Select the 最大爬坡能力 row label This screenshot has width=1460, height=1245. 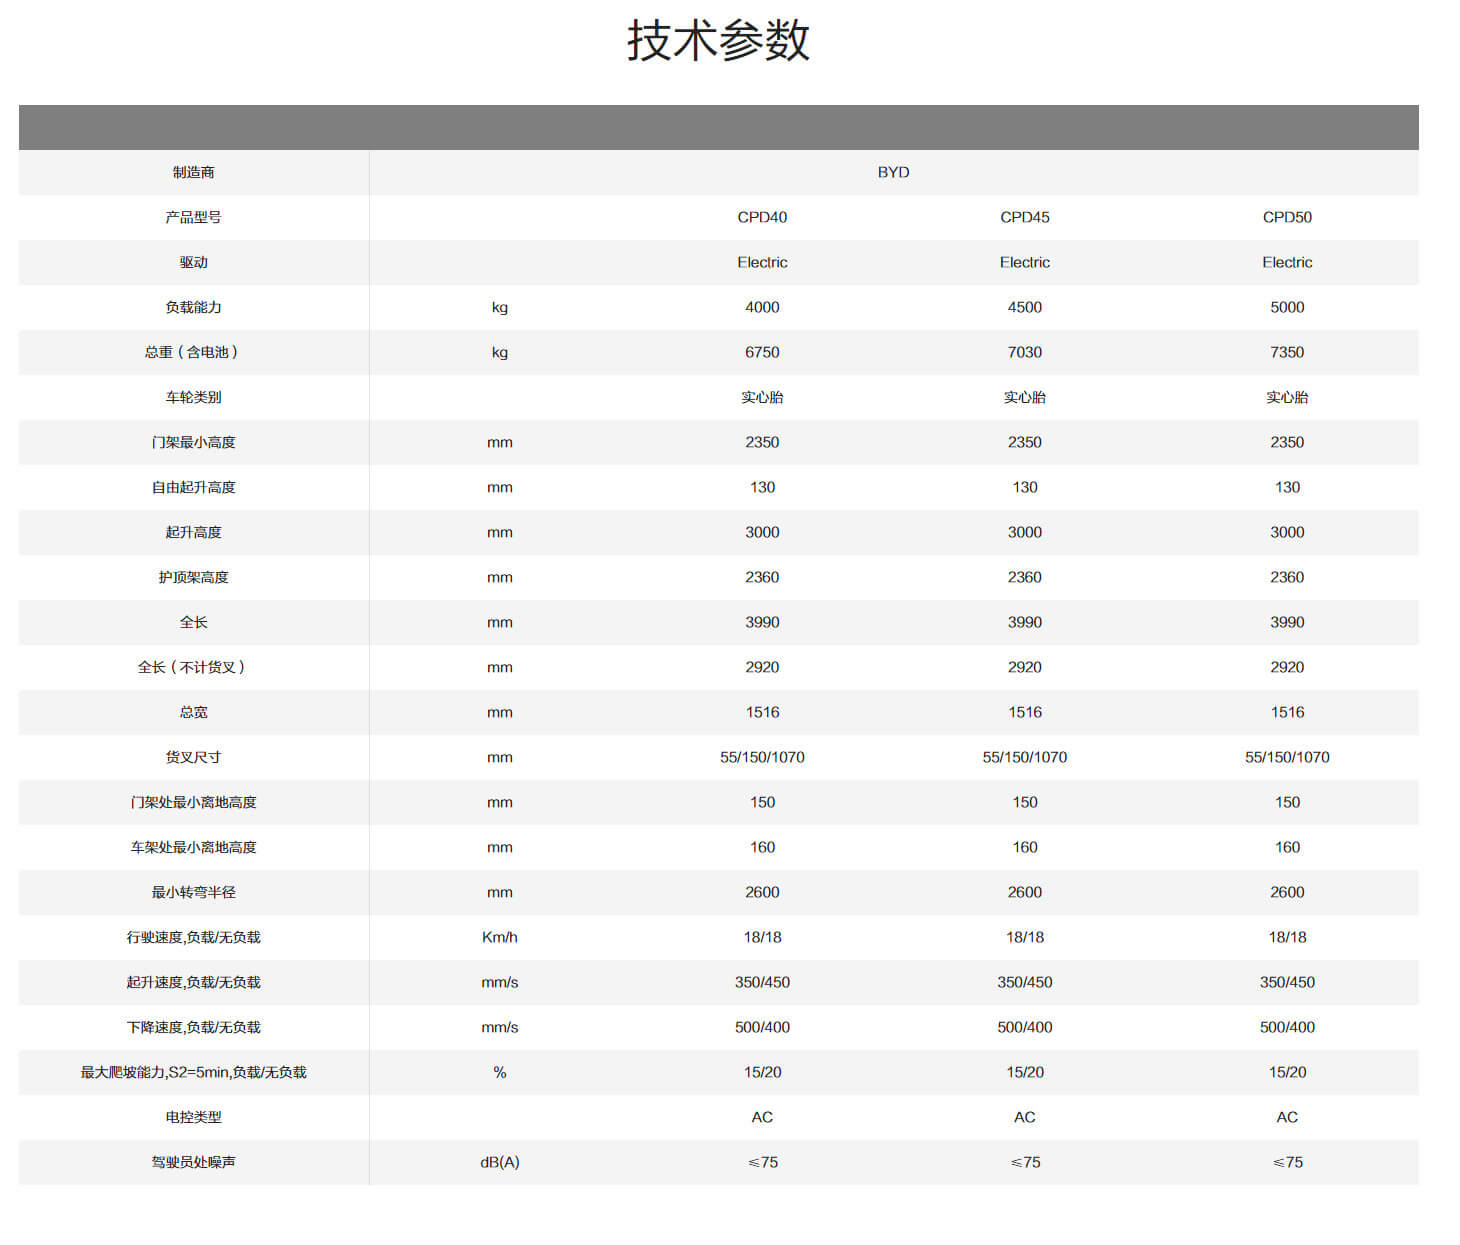193,1072
